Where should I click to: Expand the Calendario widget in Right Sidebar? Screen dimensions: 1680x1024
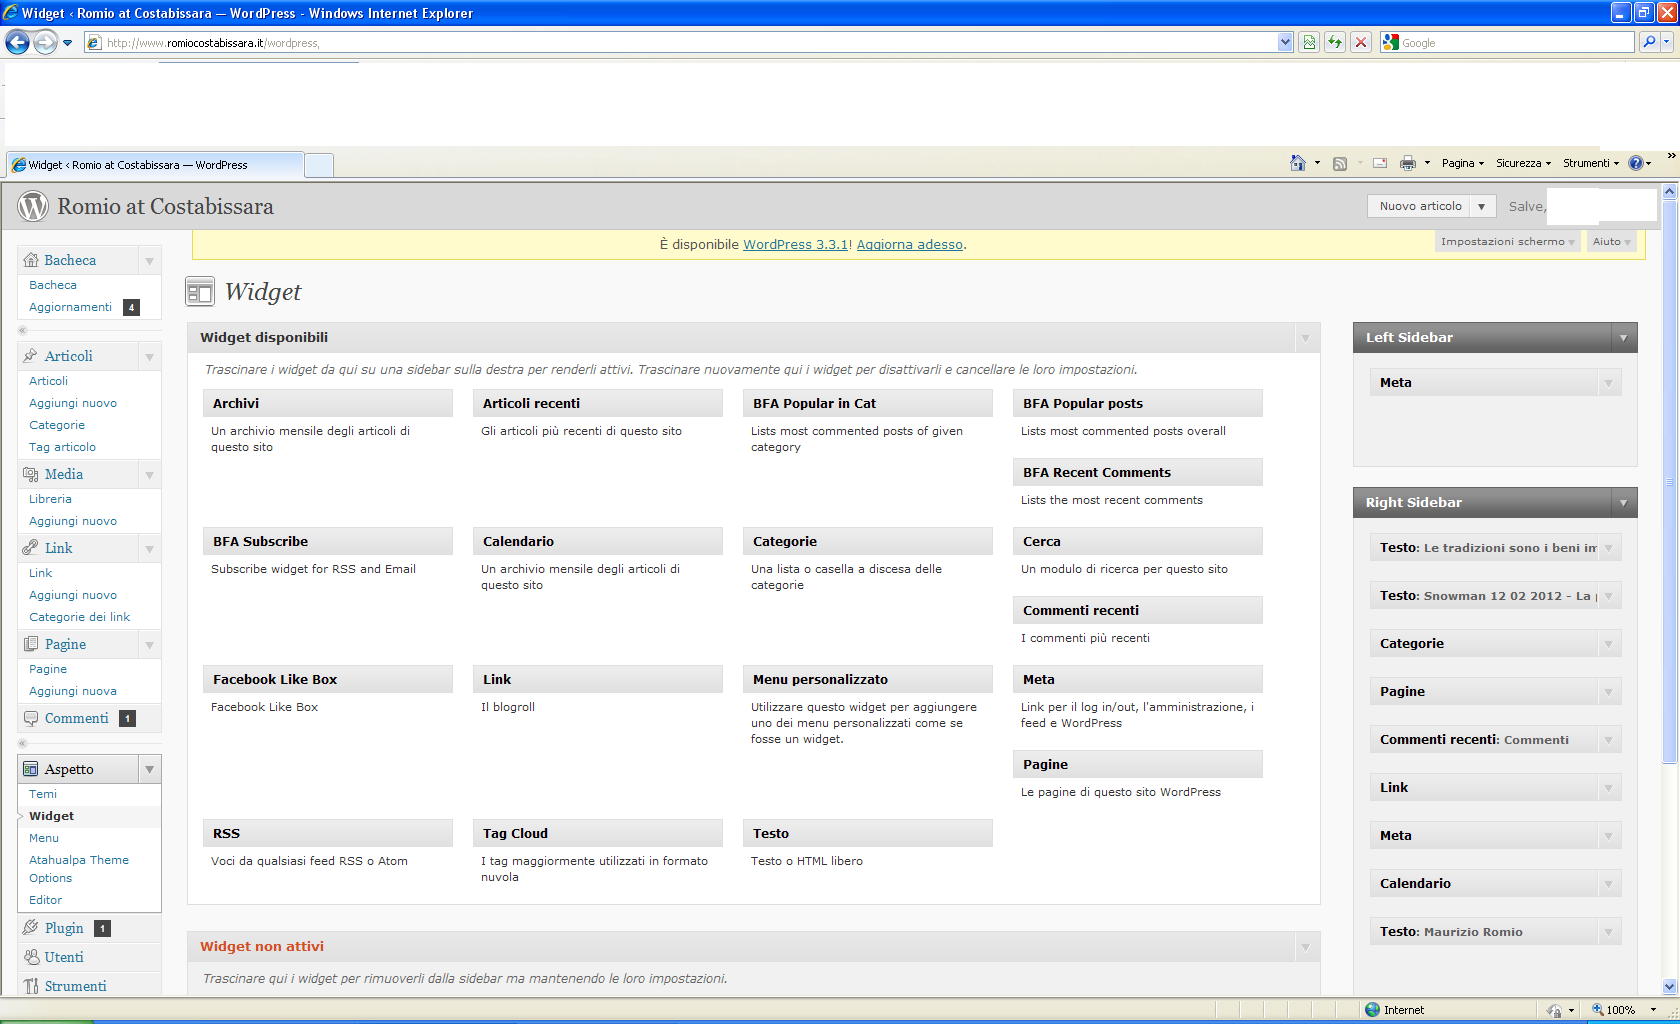pyautogui.click(x=1608, y=884)
